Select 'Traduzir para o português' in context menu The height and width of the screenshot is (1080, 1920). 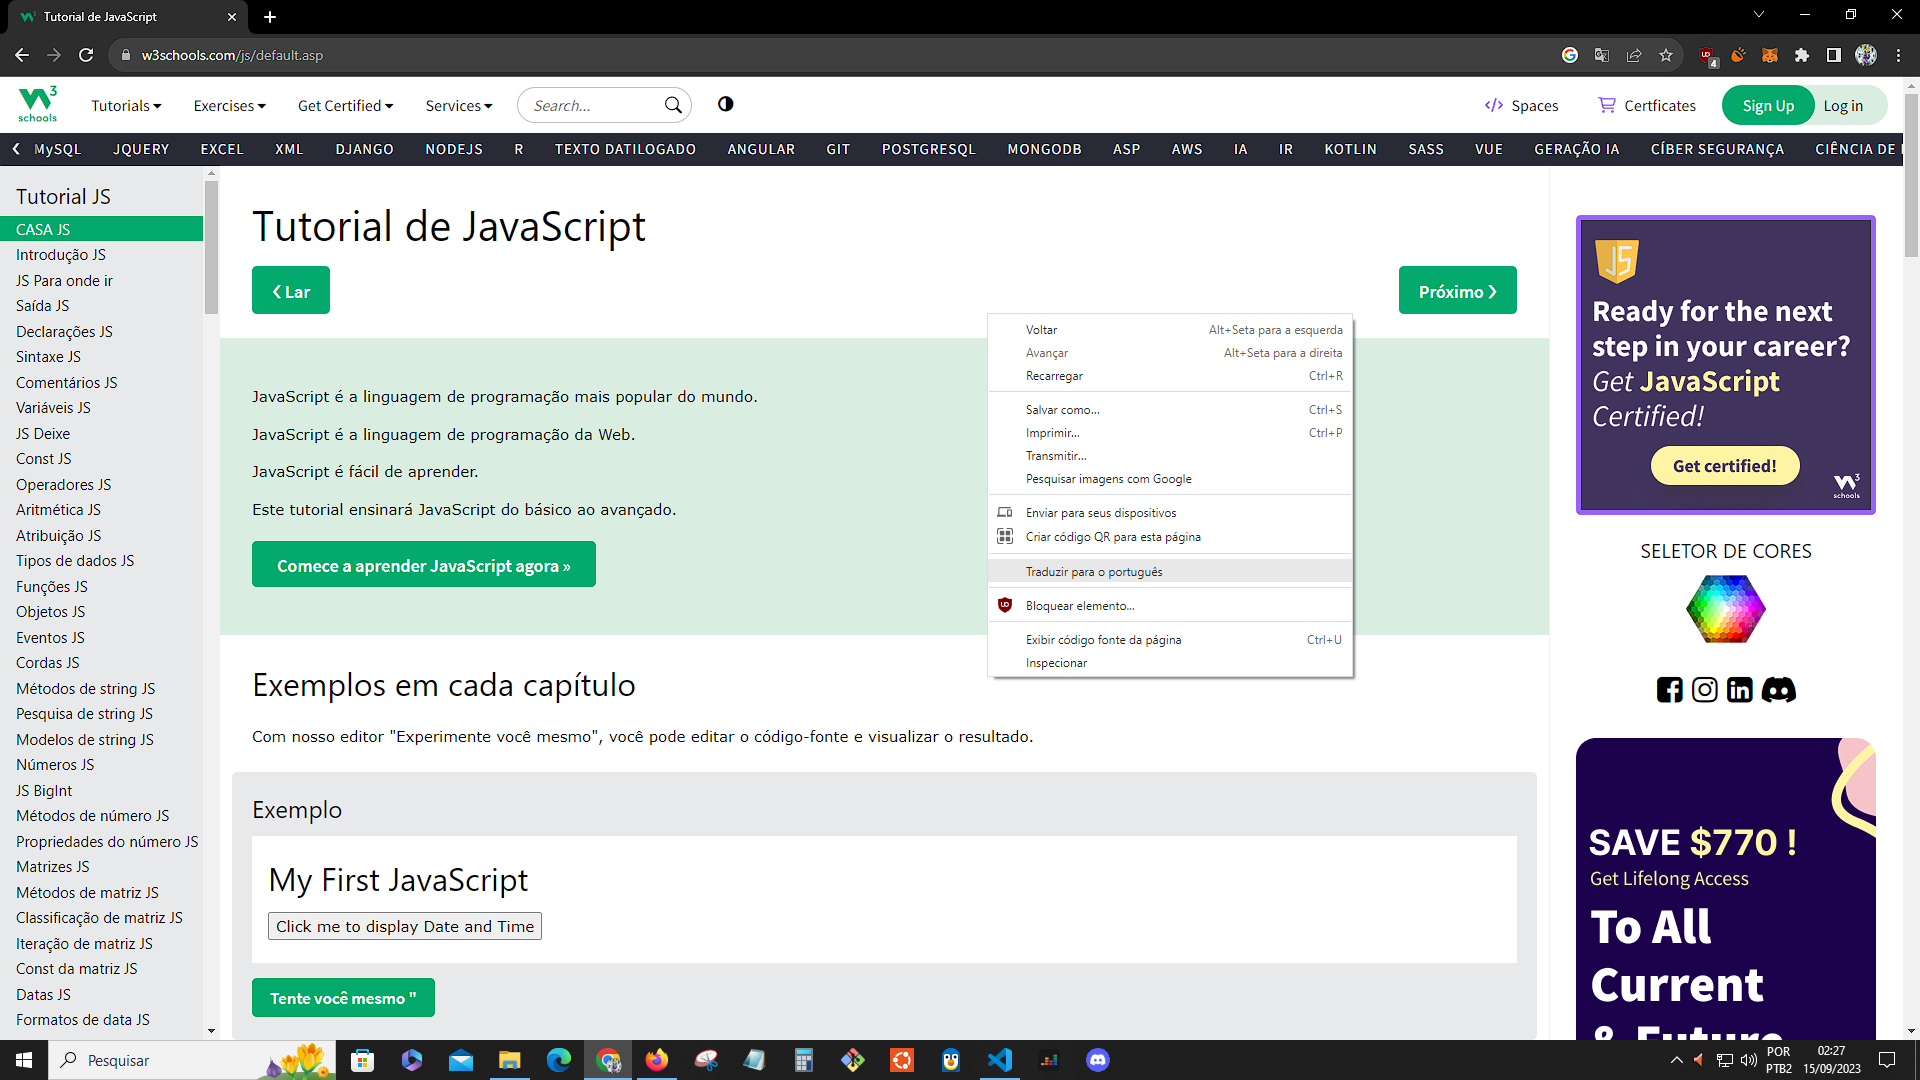pyautogui.click(x=1170, y=572)
